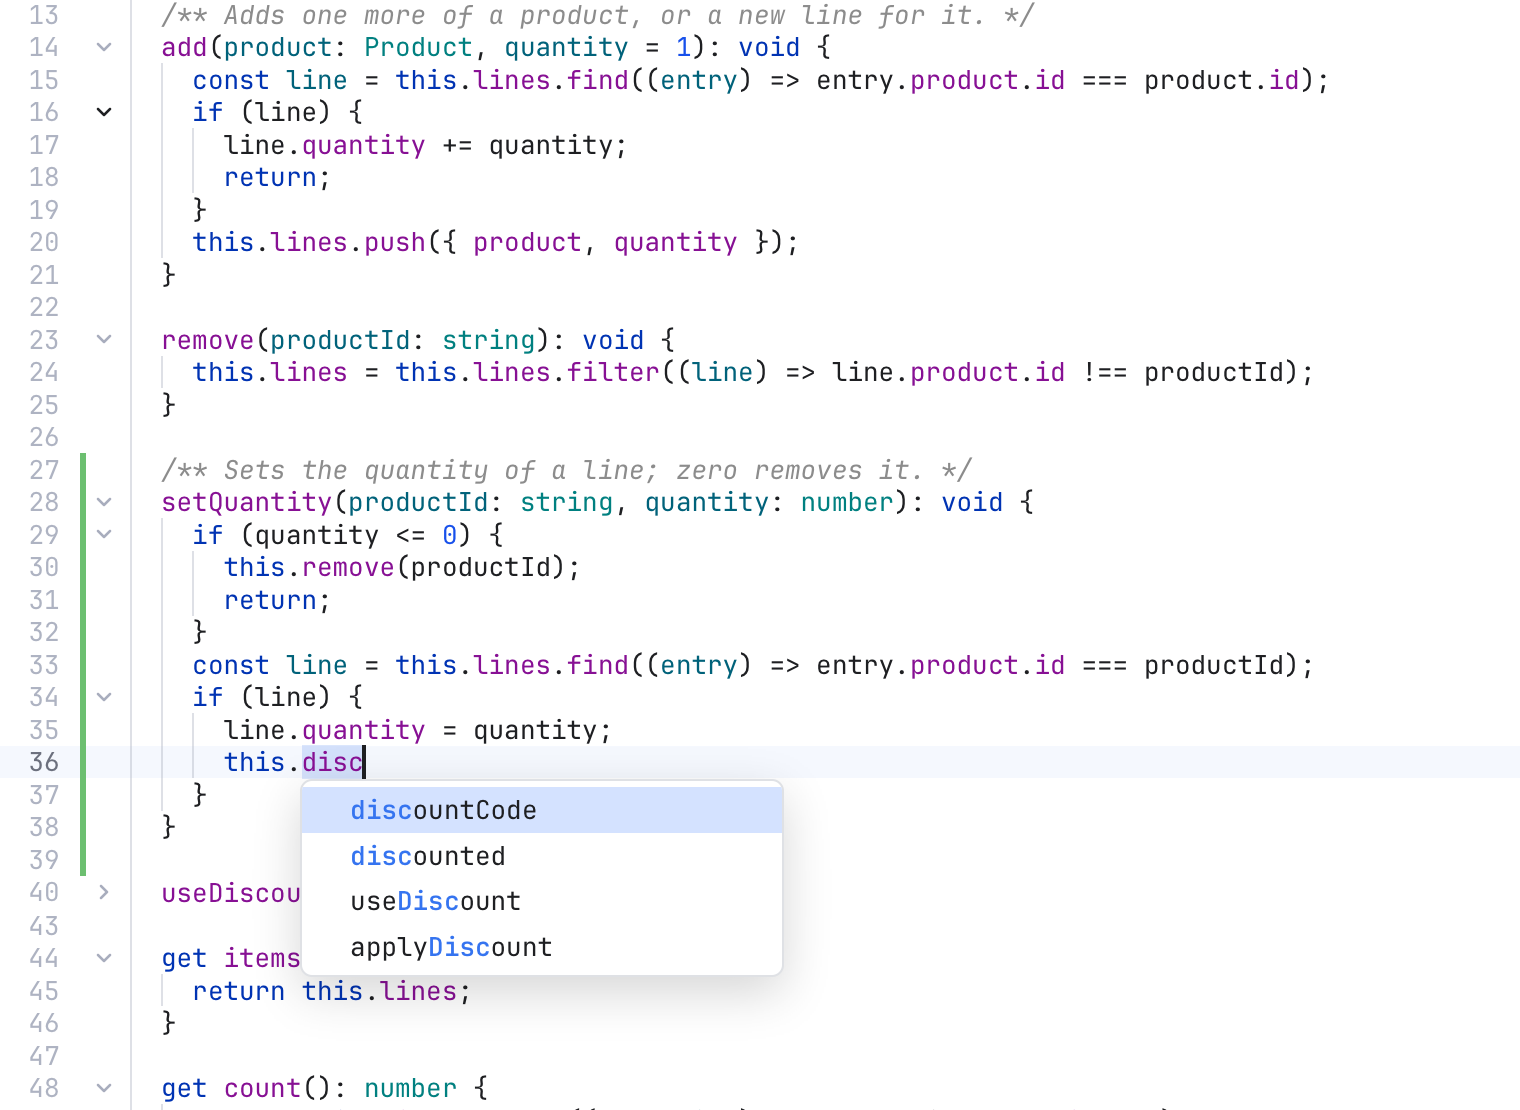
Task: Click the setQuantity method name
Action: pyautogui.click(x=247, y=502)
